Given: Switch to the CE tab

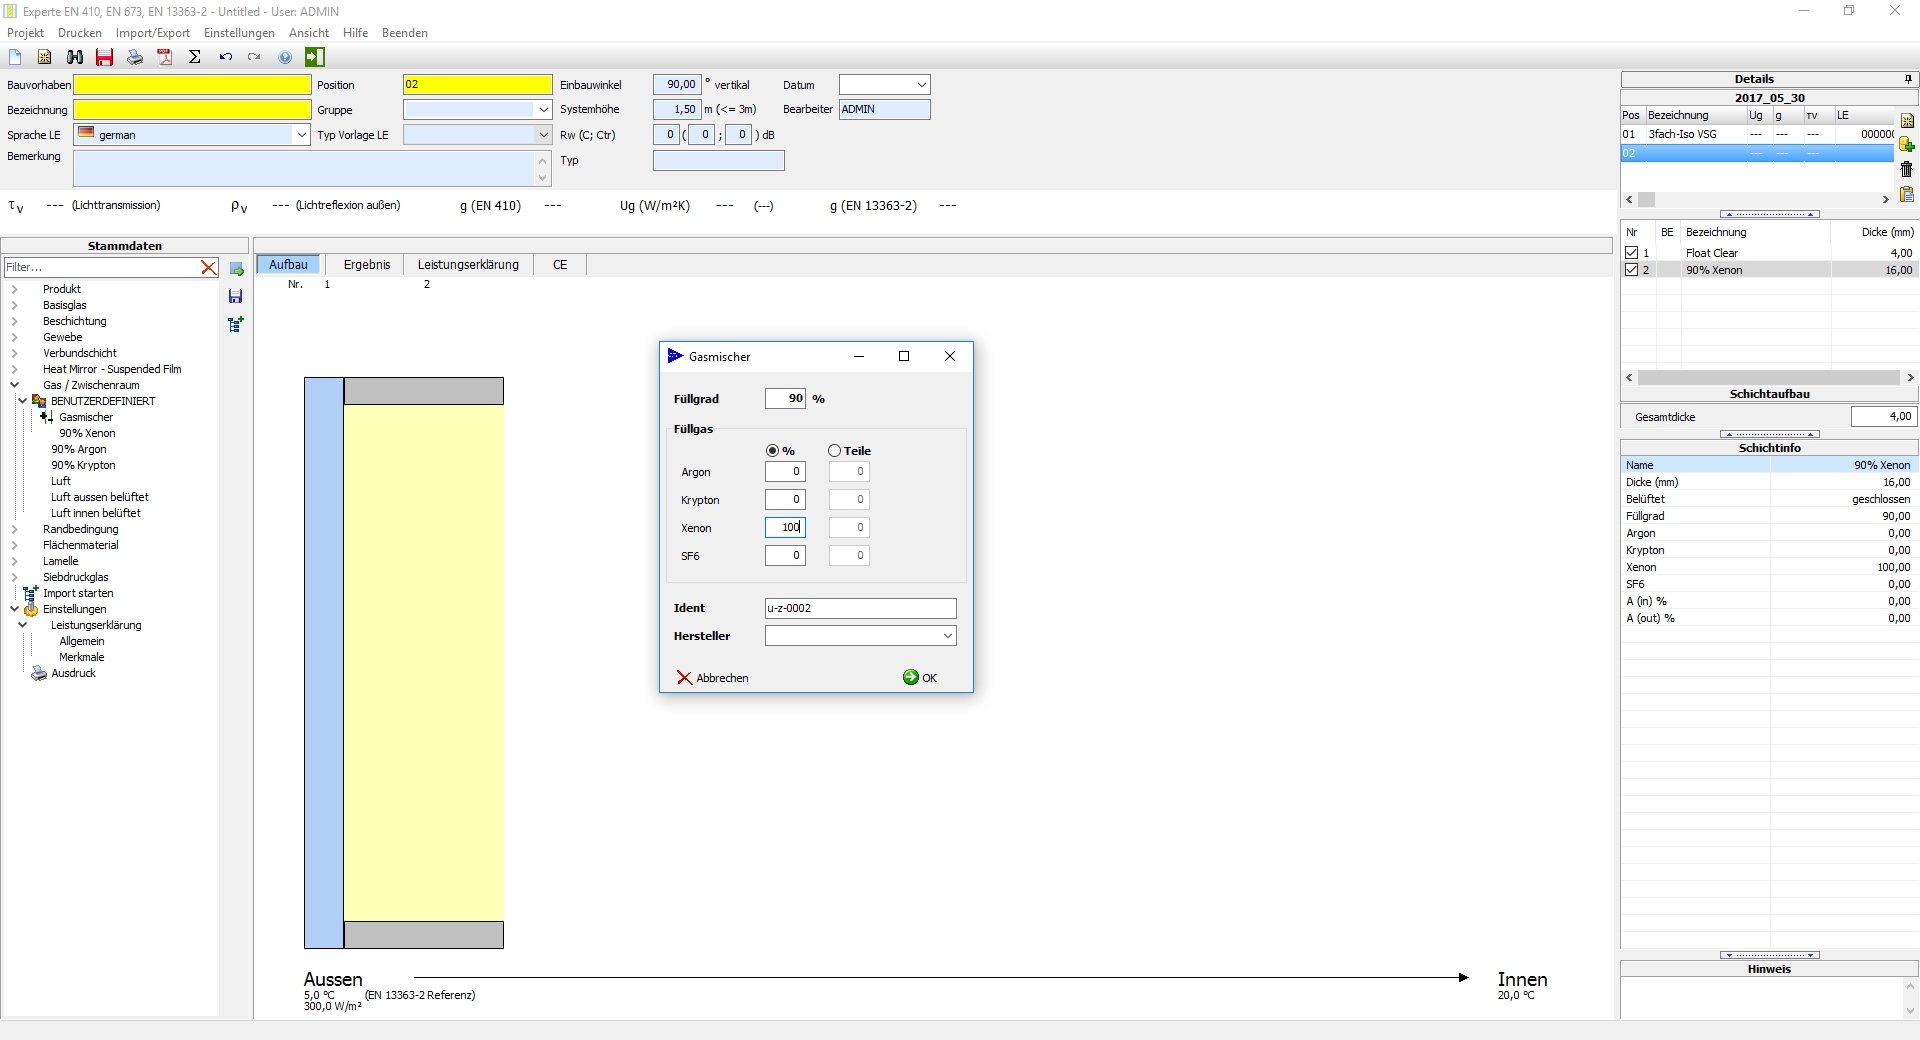Looking at the screenshot, I should (x=560, y=265).
